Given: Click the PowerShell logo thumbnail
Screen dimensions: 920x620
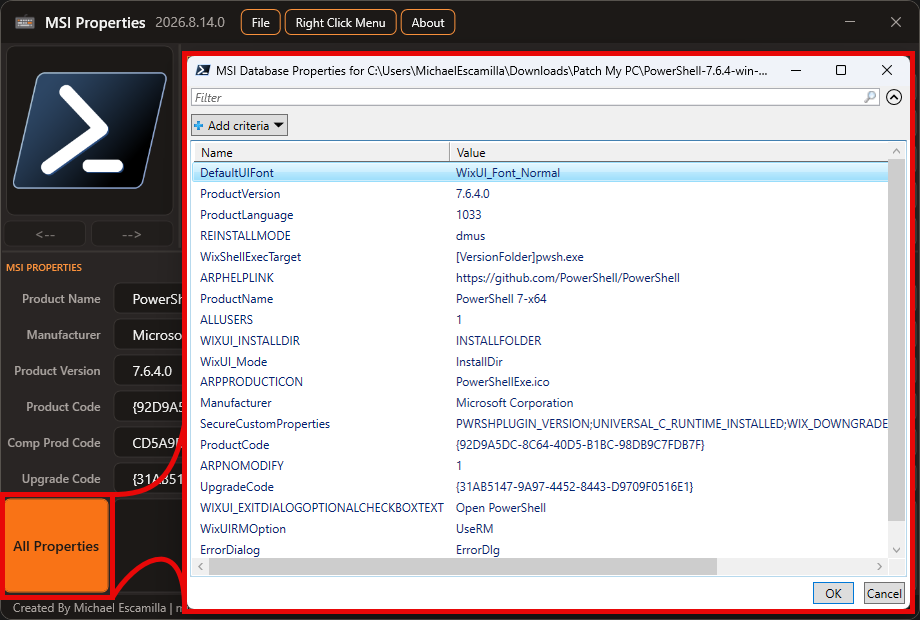Looking at the screenshot, I should pyautogui.click(x=90, y=131).
